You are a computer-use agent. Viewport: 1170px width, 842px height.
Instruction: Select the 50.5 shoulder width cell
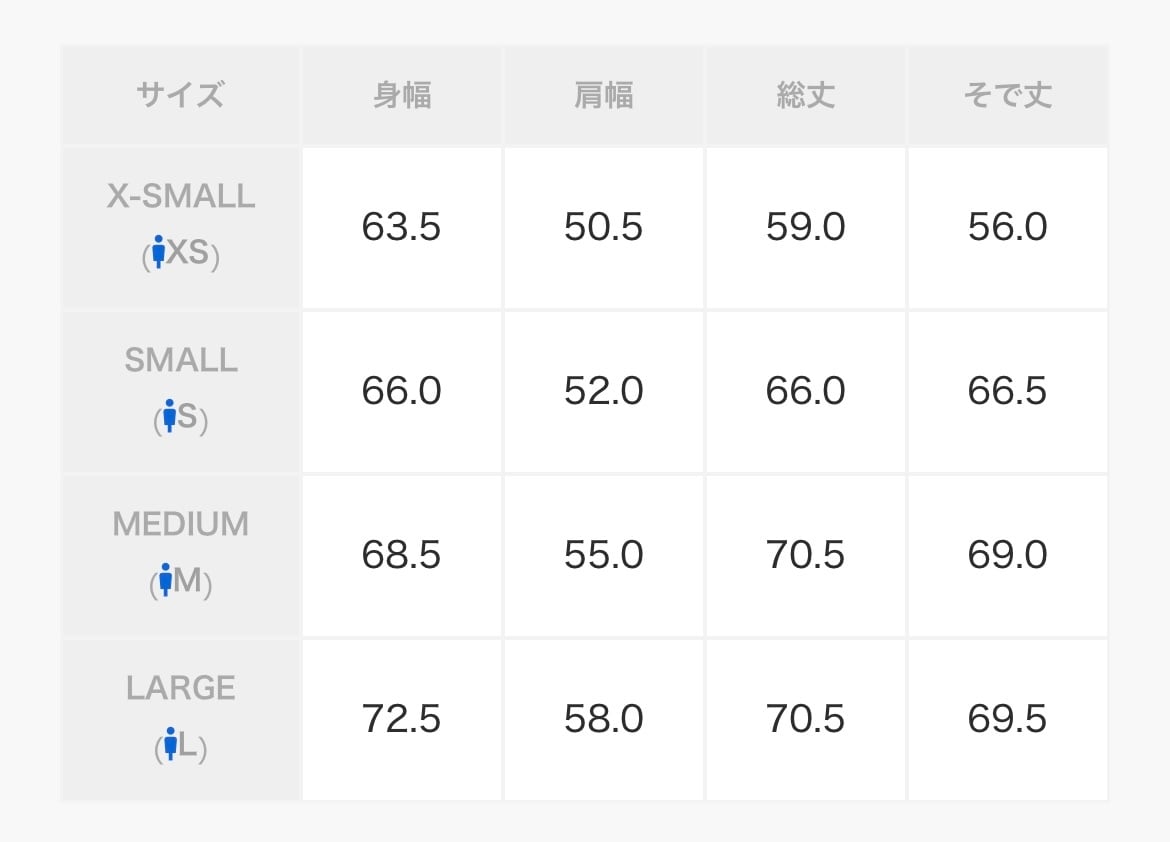604,228
